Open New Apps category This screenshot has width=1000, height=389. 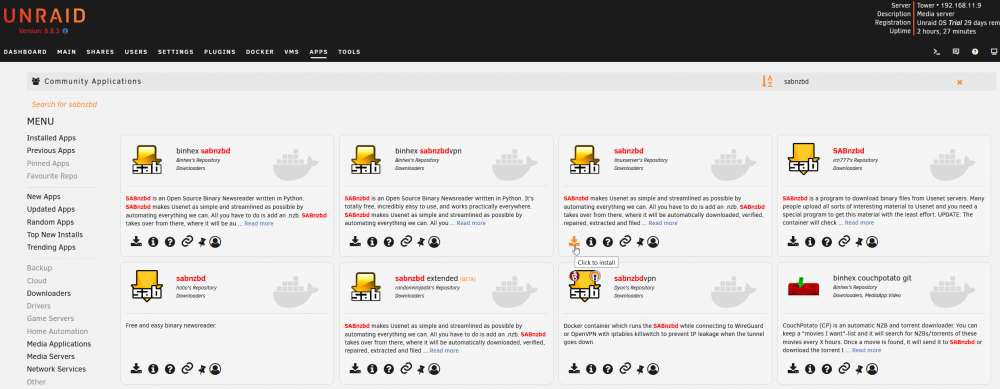pos(43,196)
